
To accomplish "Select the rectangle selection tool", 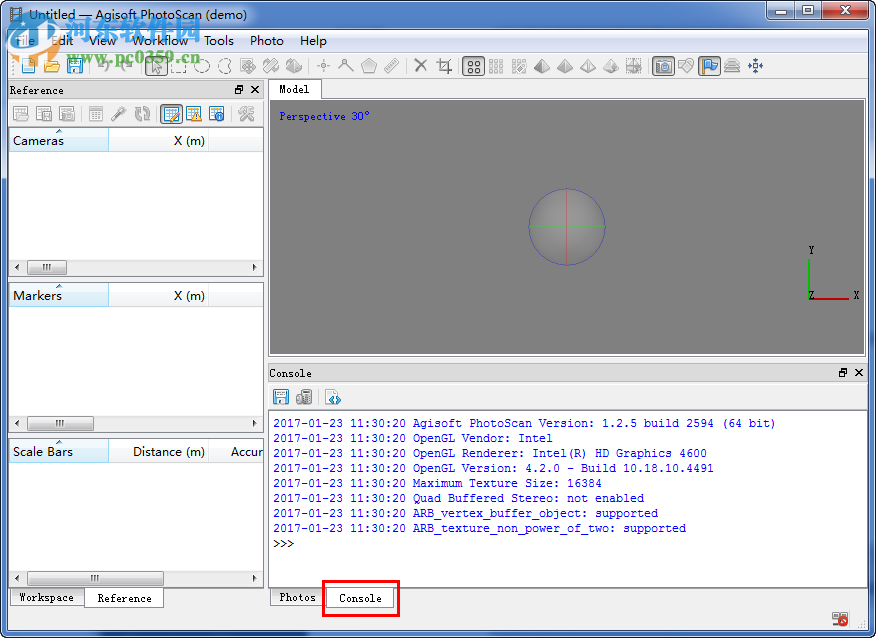I will (178, 65).
